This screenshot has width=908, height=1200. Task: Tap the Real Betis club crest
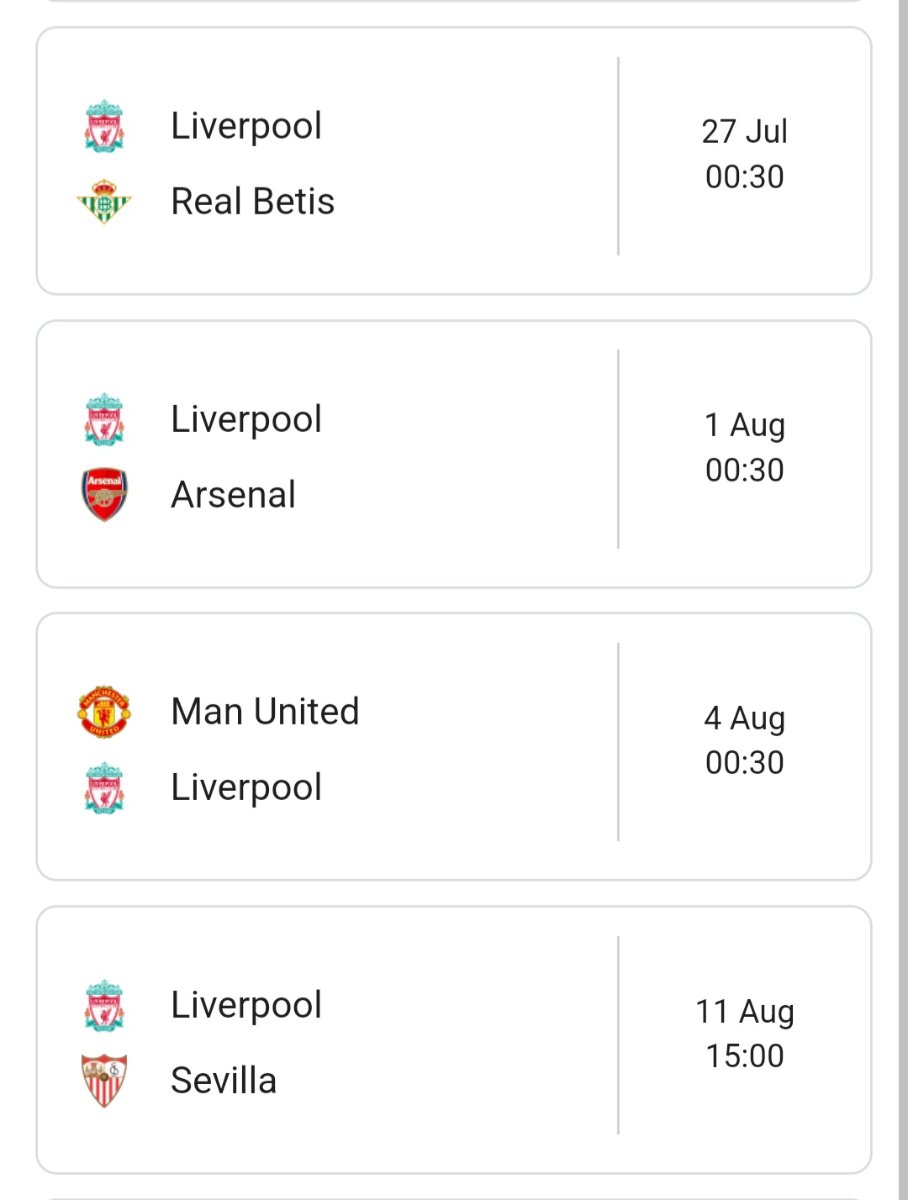point(104,202)
